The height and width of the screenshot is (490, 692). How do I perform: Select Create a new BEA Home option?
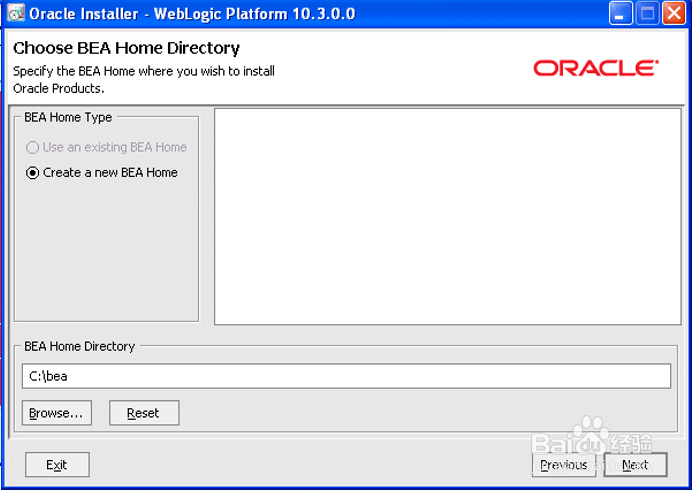(x=102, y=173)
